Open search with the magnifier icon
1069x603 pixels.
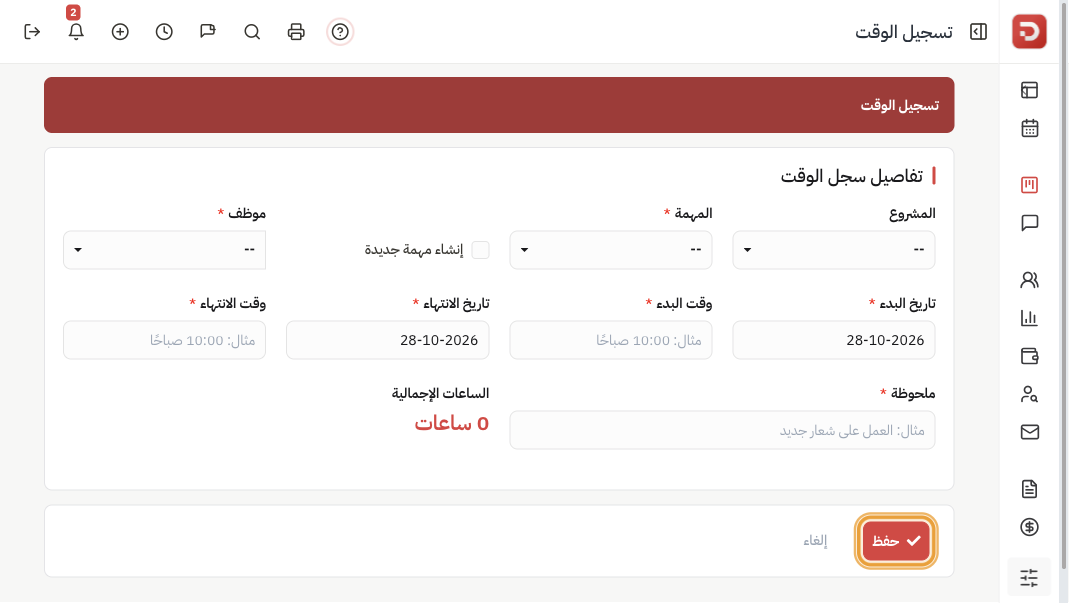[252, 32]
